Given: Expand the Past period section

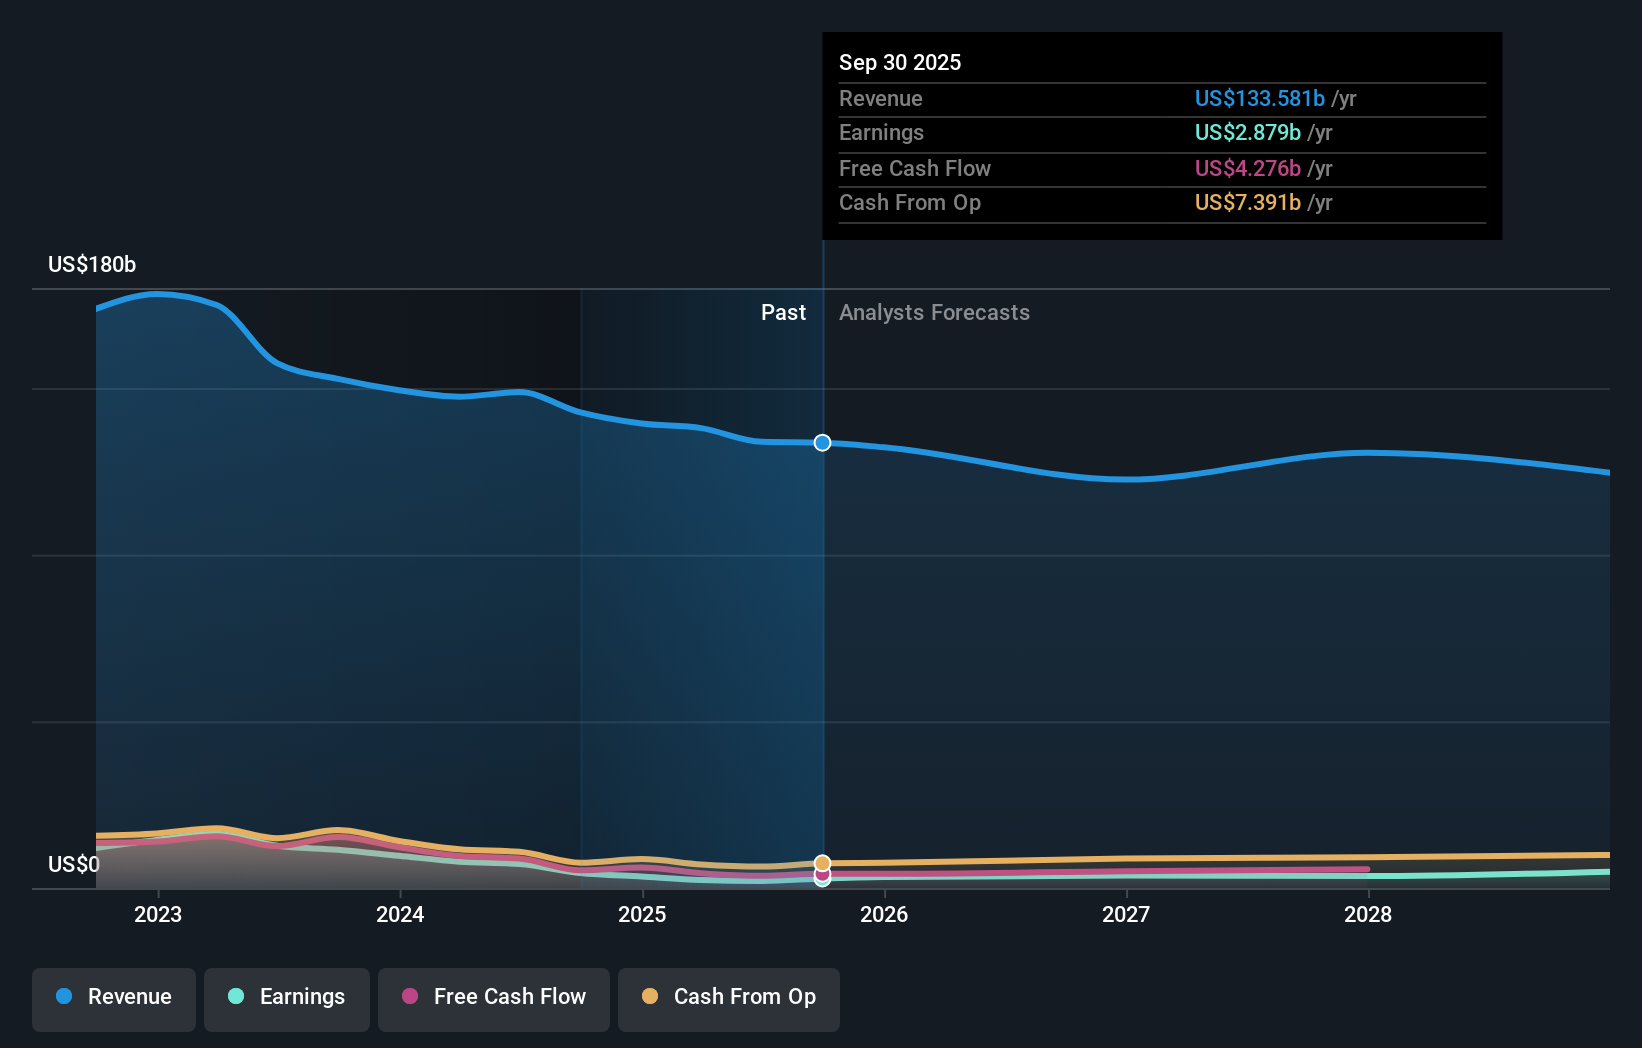Looking at the screenshot, I should click(x=783, y=312).
